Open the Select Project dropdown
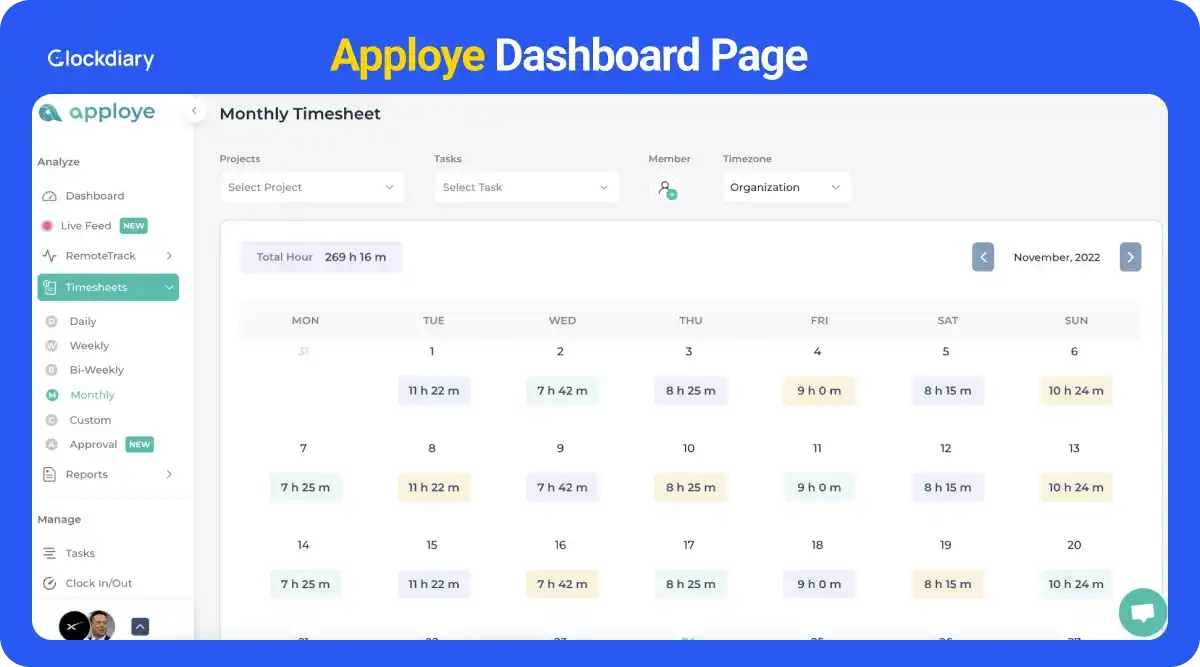The image size is (1200, 667). (x=312, y=187)
